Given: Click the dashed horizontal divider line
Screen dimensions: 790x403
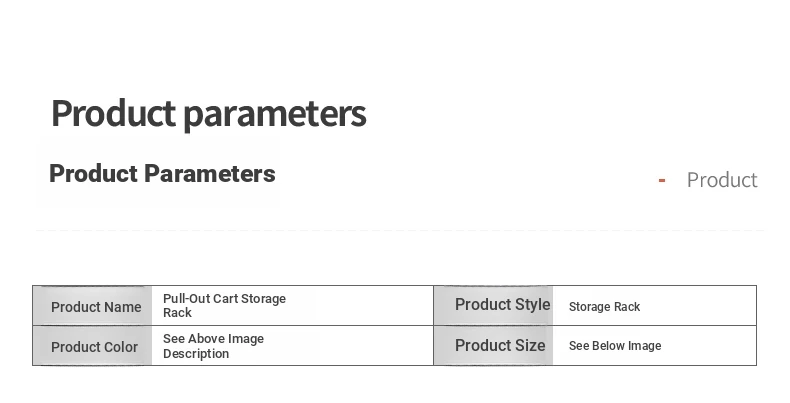Looking at the screenshot, I should [x=400, y=230].
